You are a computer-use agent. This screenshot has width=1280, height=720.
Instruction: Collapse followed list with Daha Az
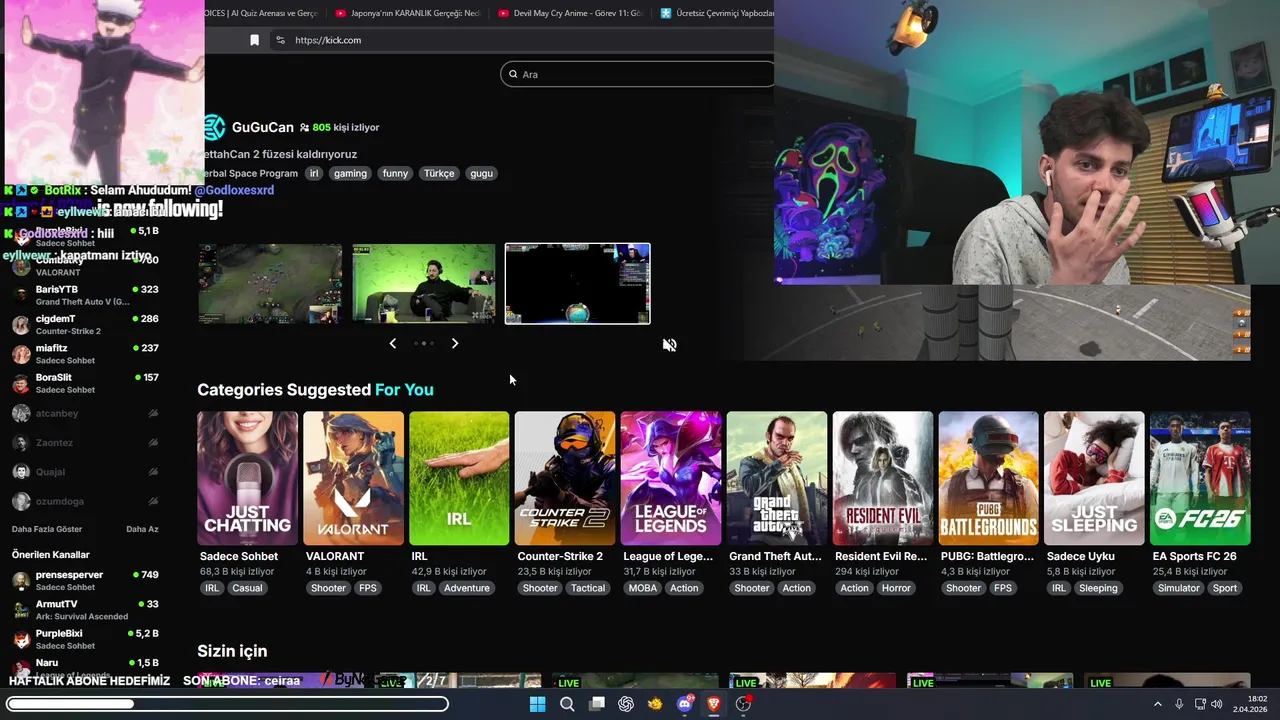tap(142, 529)
